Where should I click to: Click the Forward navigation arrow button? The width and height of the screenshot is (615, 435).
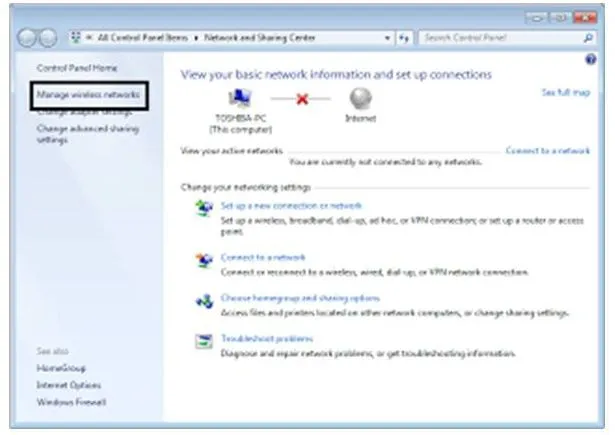47,38
